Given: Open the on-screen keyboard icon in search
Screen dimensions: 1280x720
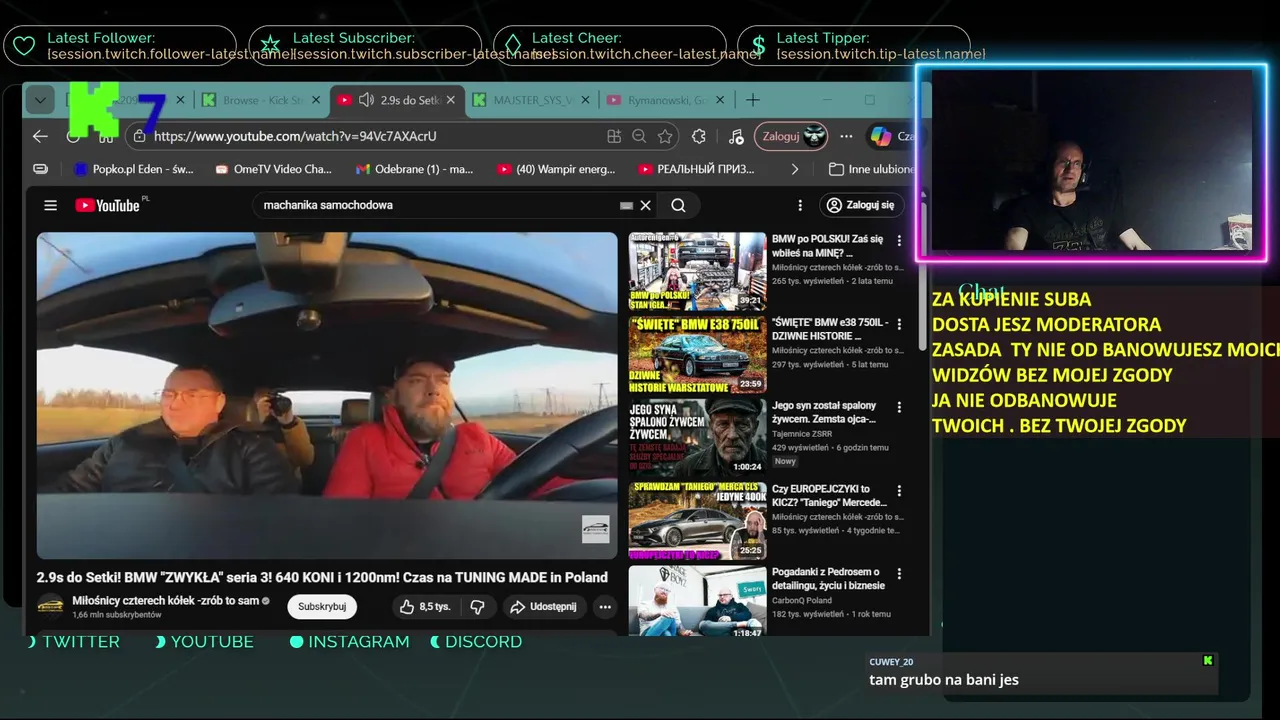Looking at the screenshot, I should pyautogui.click(x=627, y=205).
